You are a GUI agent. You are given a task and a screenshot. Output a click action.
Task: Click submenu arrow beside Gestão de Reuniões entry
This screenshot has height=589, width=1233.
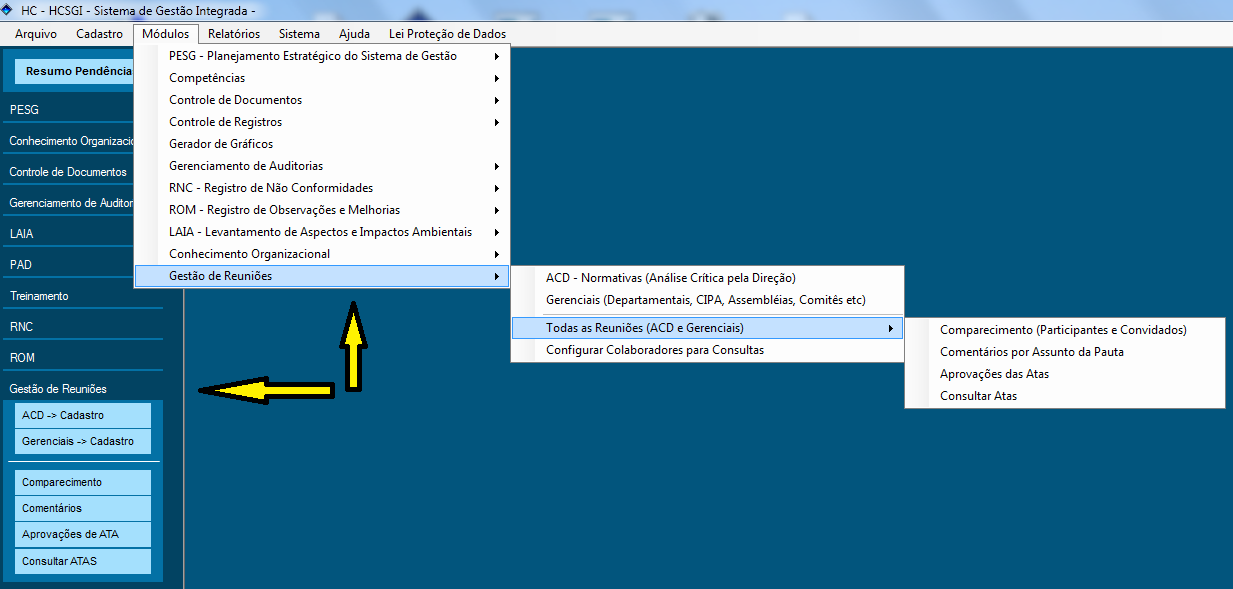coord(497,276)
